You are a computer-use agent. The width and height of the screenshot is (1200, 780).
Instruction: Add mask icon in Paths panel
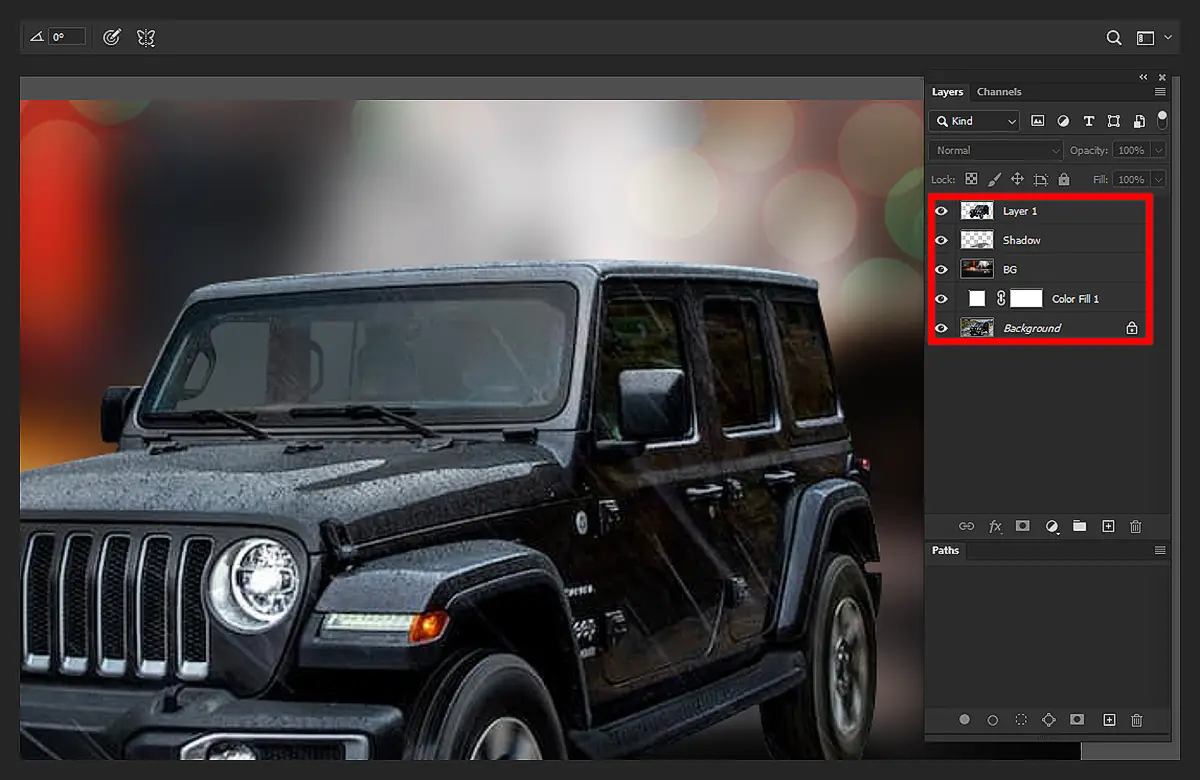pos(1077,720)
